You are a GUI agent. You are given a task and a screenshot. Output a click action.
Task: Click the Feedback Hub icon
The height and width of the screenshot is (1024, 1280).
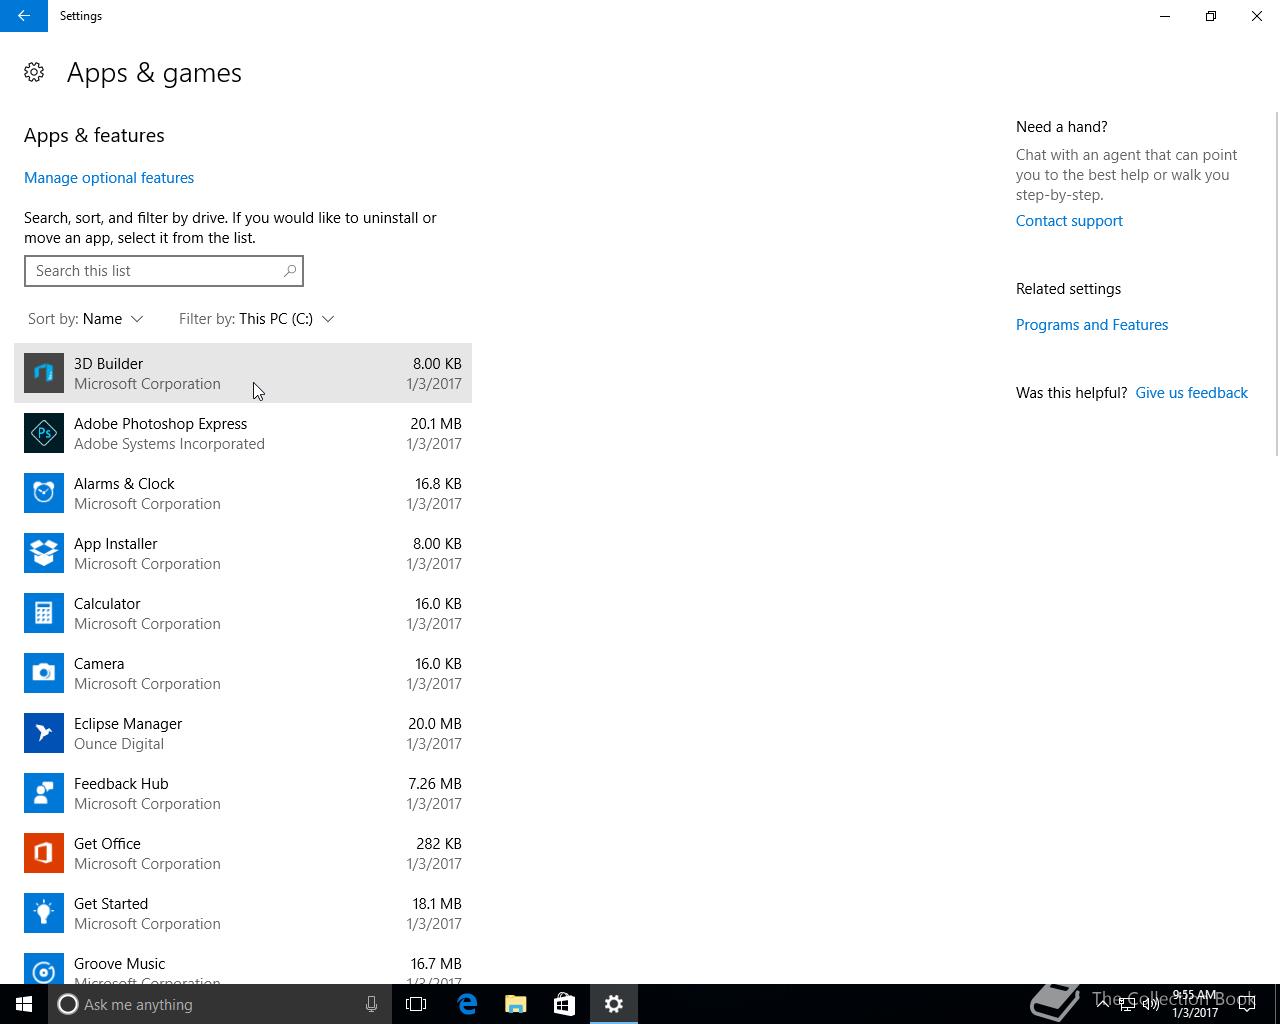[44, 793]
